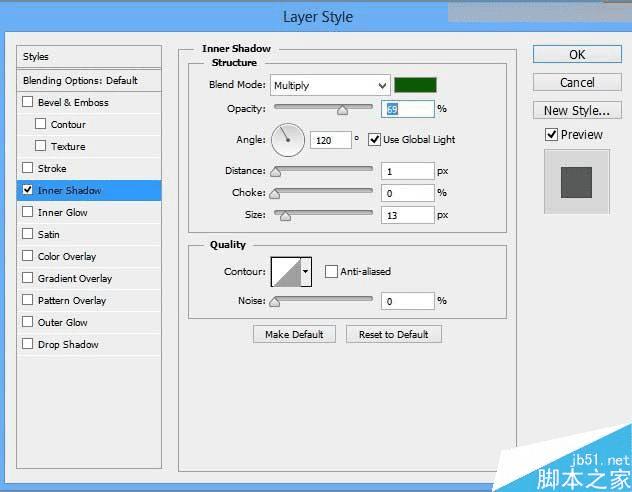Click the Size slider handle
Viewport: 632px width, 492px height.
click(285, 216)
